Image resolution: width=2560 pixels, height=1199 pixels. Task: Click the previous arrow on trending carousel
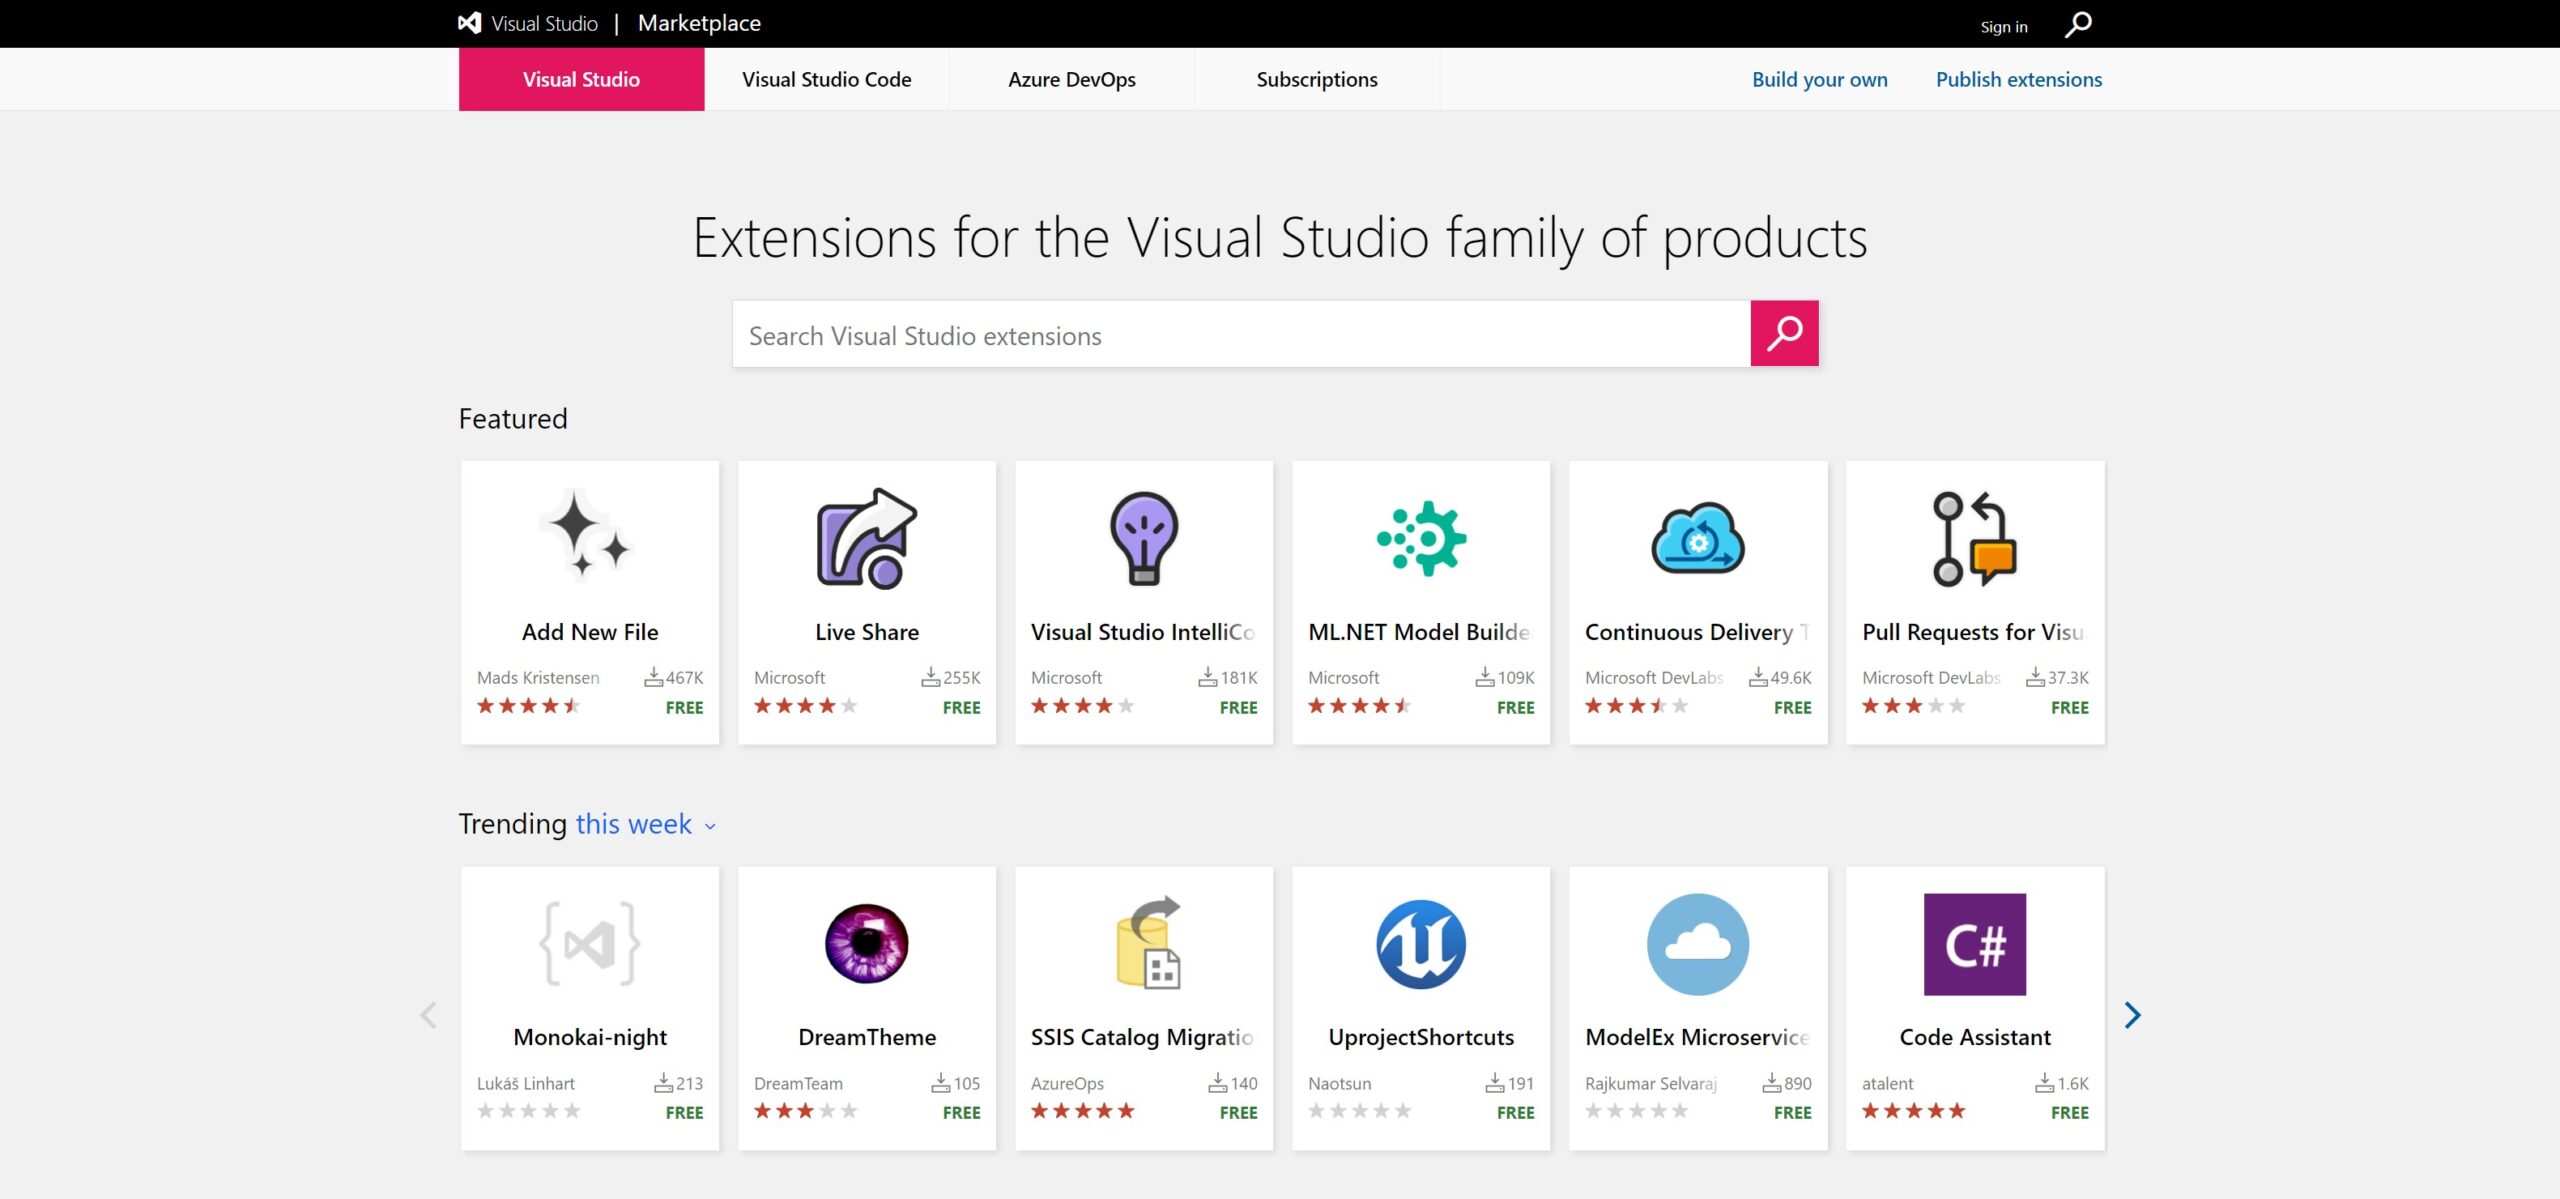pyautogui.click(x=428, y=1016)
